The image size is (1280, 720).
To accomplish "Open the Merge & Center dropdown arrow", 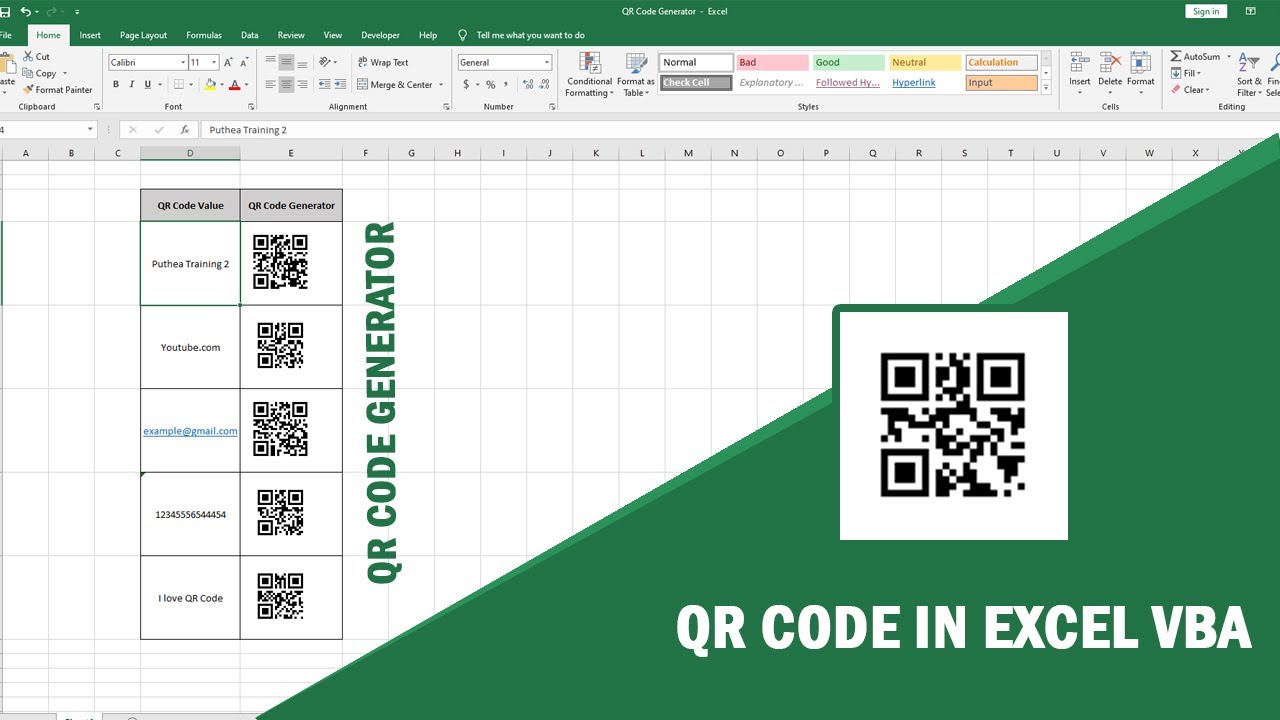I will click(x=441, y=85).
